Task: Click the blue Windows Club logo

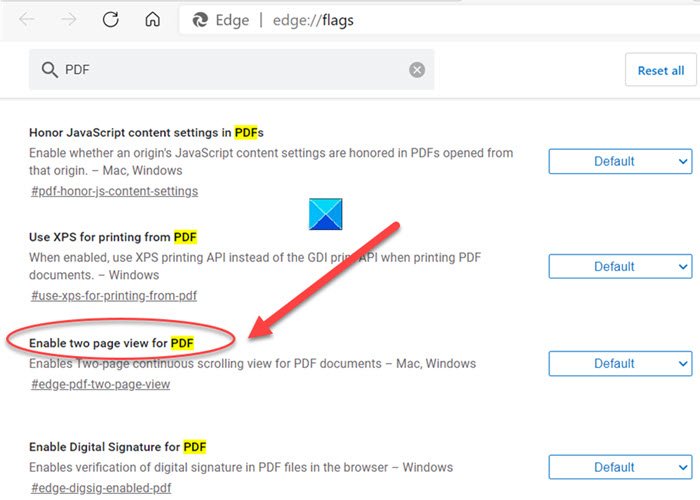Action: [x=325, y=214]
